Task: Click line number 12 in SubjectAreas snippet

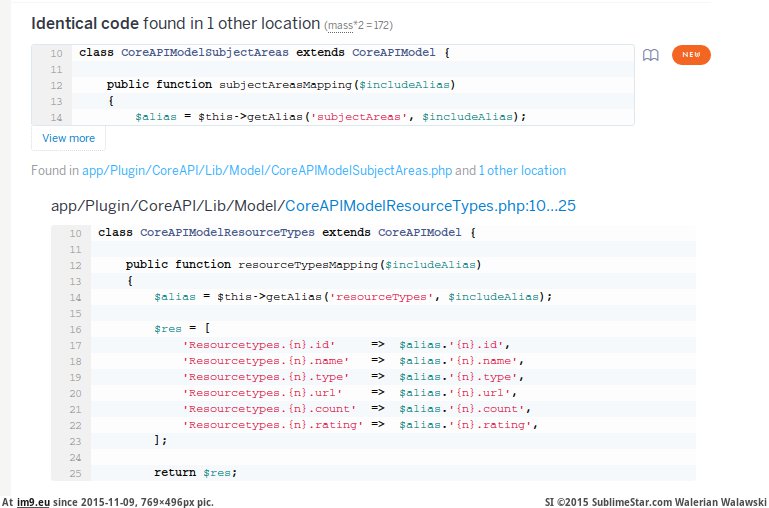Action: [56, 85]
